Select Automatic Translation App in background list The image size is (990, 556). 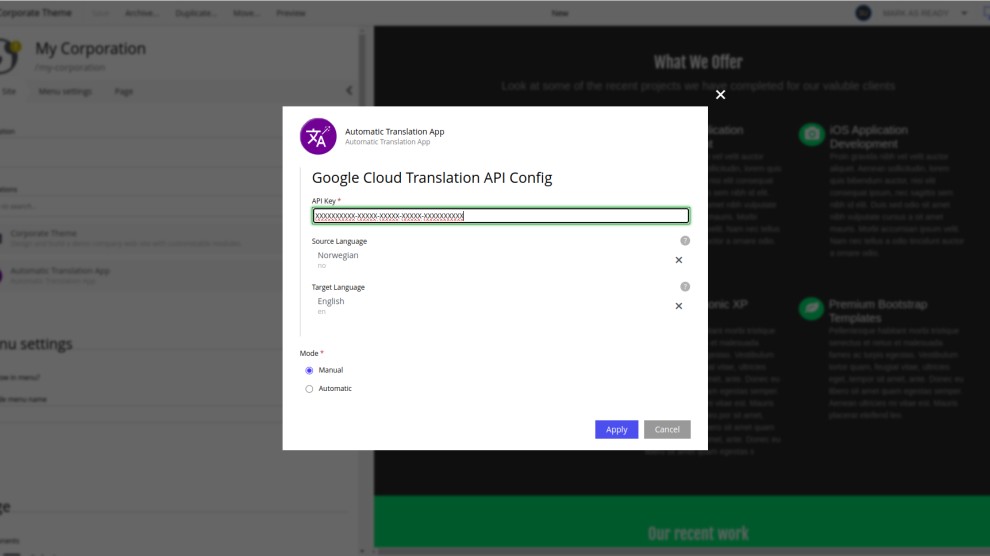click(x=139, y=275)
